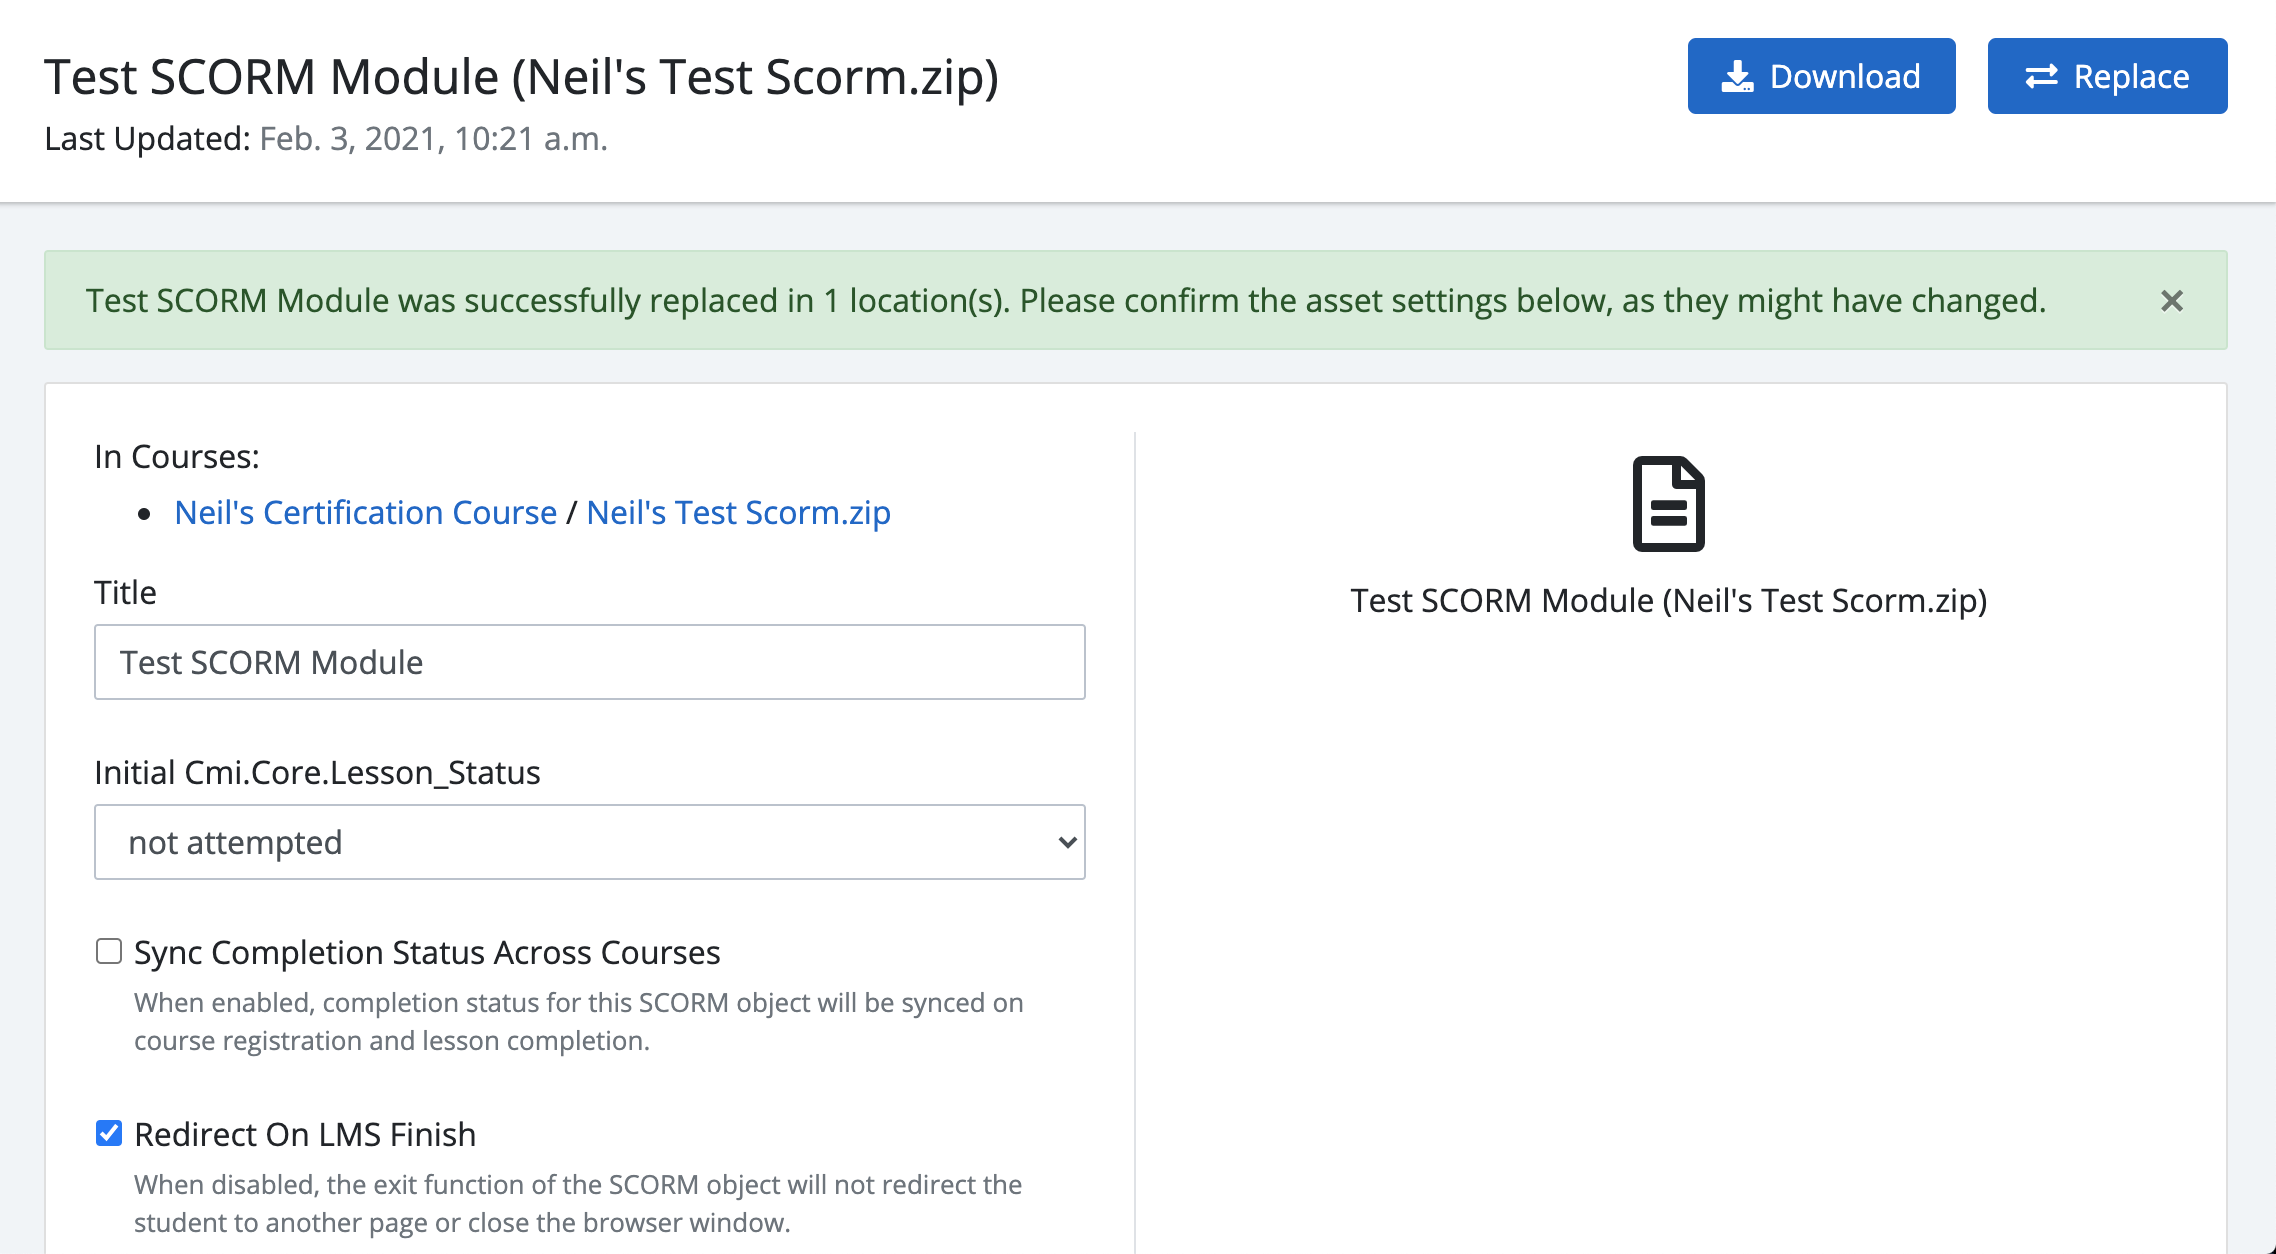Click the file name caption under the document icon
Image resolution: width=2276 pixels, height=1254 pixels.
(x=1668, y=600)
